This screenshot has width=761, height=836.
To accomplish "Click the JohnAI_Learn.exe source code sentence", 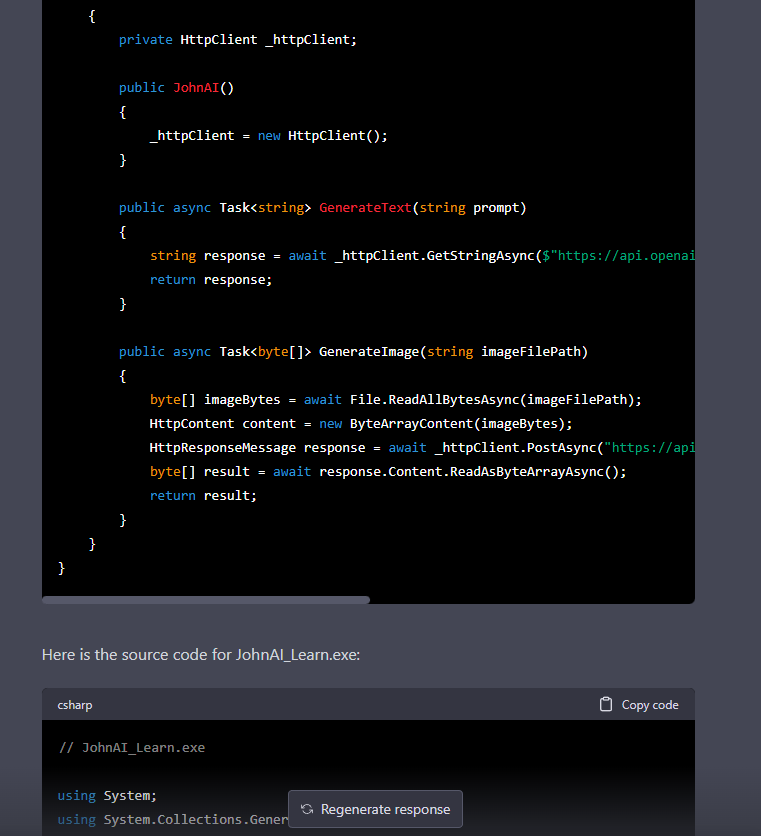I will pyautogui.click(x=201, y=655).
